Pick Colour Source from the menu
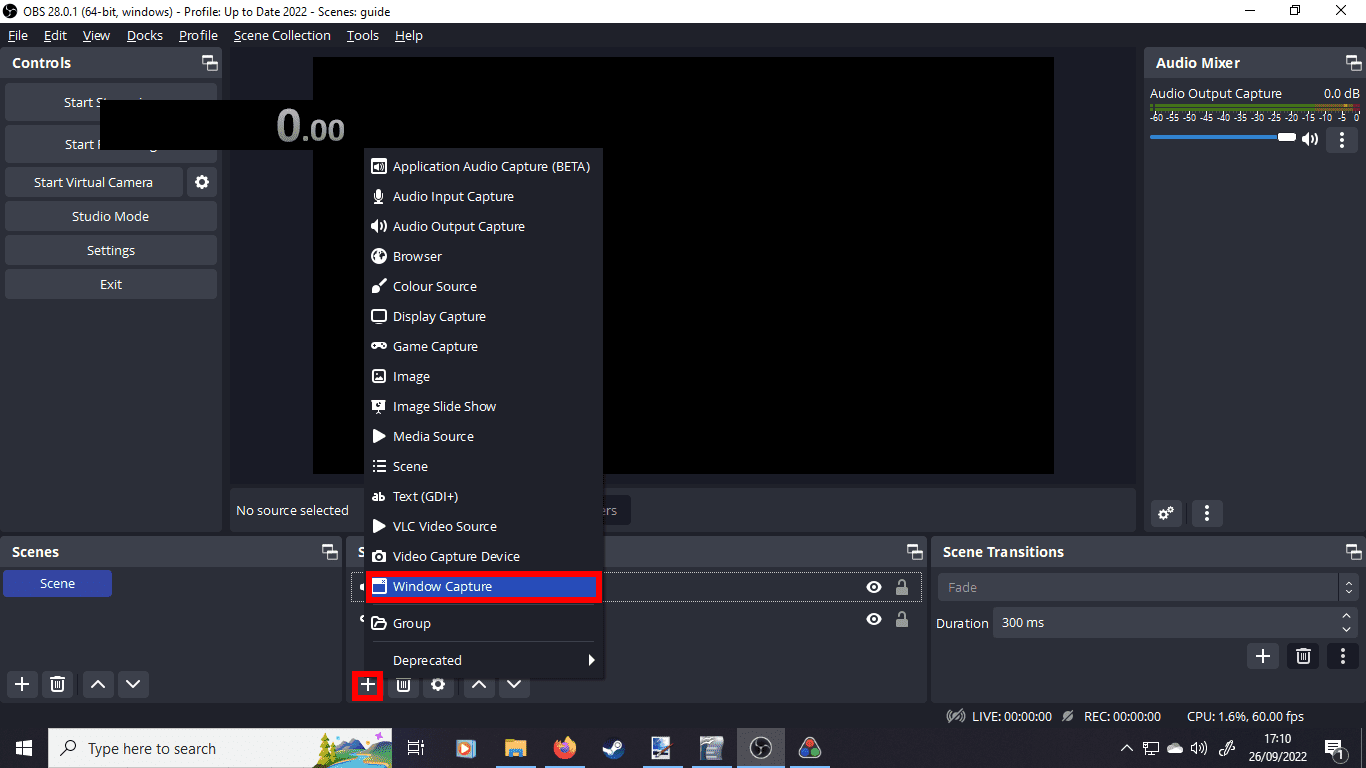 [484, 287]
